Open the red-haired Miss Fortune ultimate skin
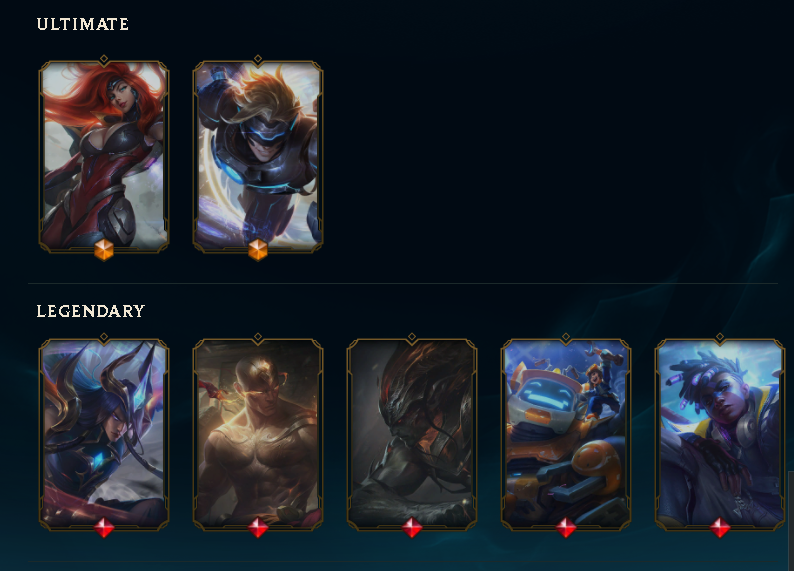 point(104,156)
